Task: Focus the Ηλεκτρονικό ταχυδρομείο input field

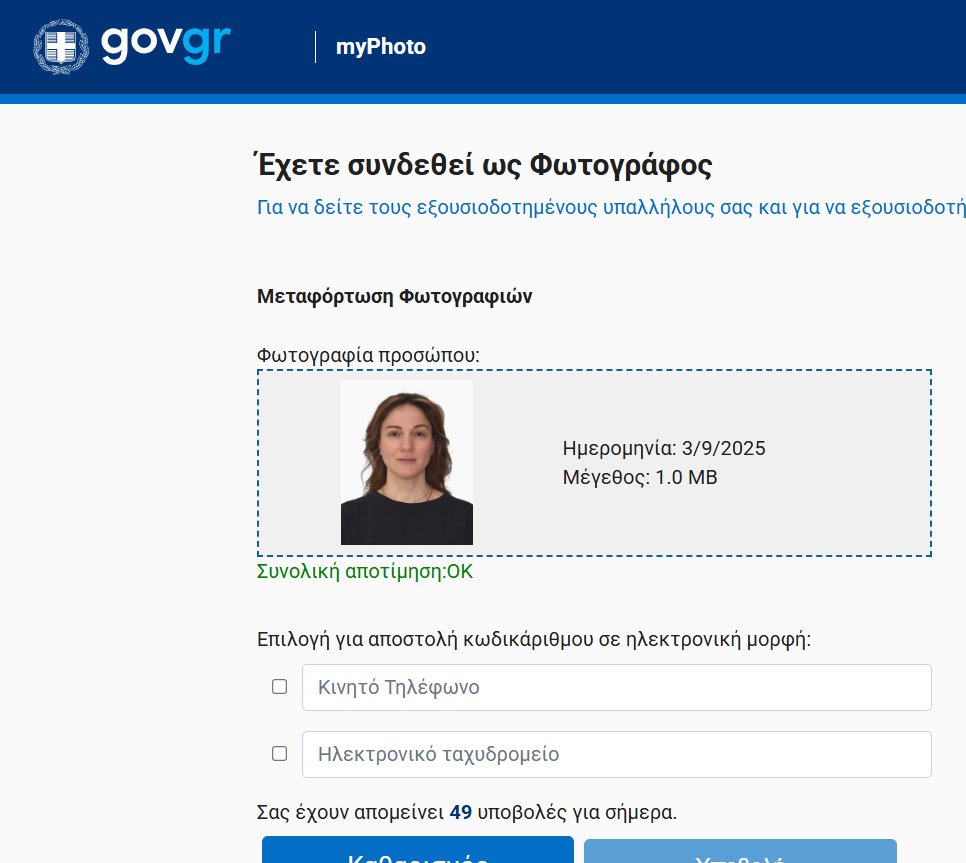Action: point(616,755)
